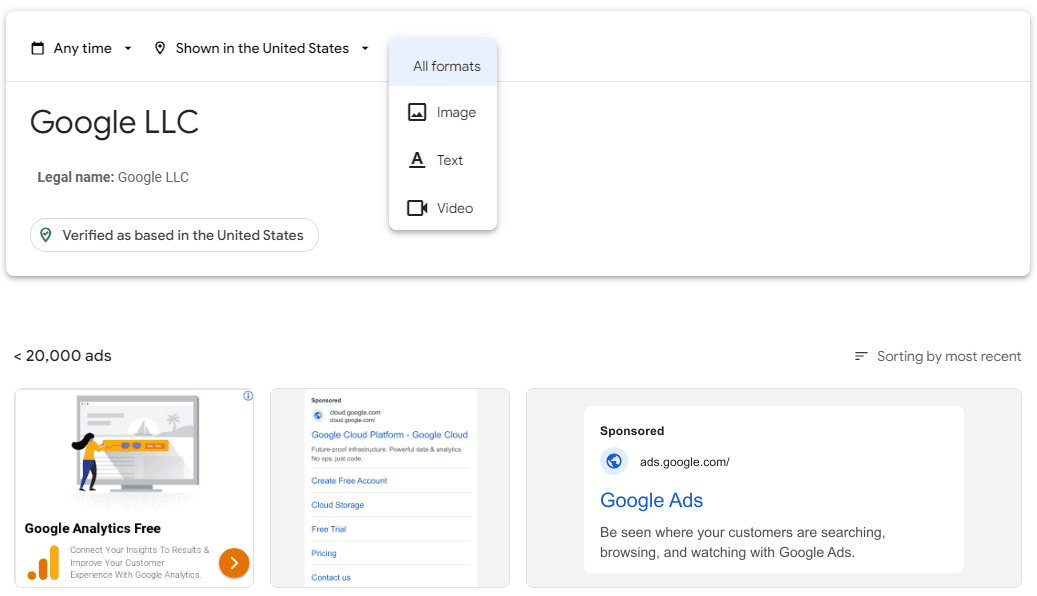Image resolution: width=1037 pixels, height=596 pixels.
Task: Expand the Shown in the United States dropdown
Action: (x=365, y=48)
